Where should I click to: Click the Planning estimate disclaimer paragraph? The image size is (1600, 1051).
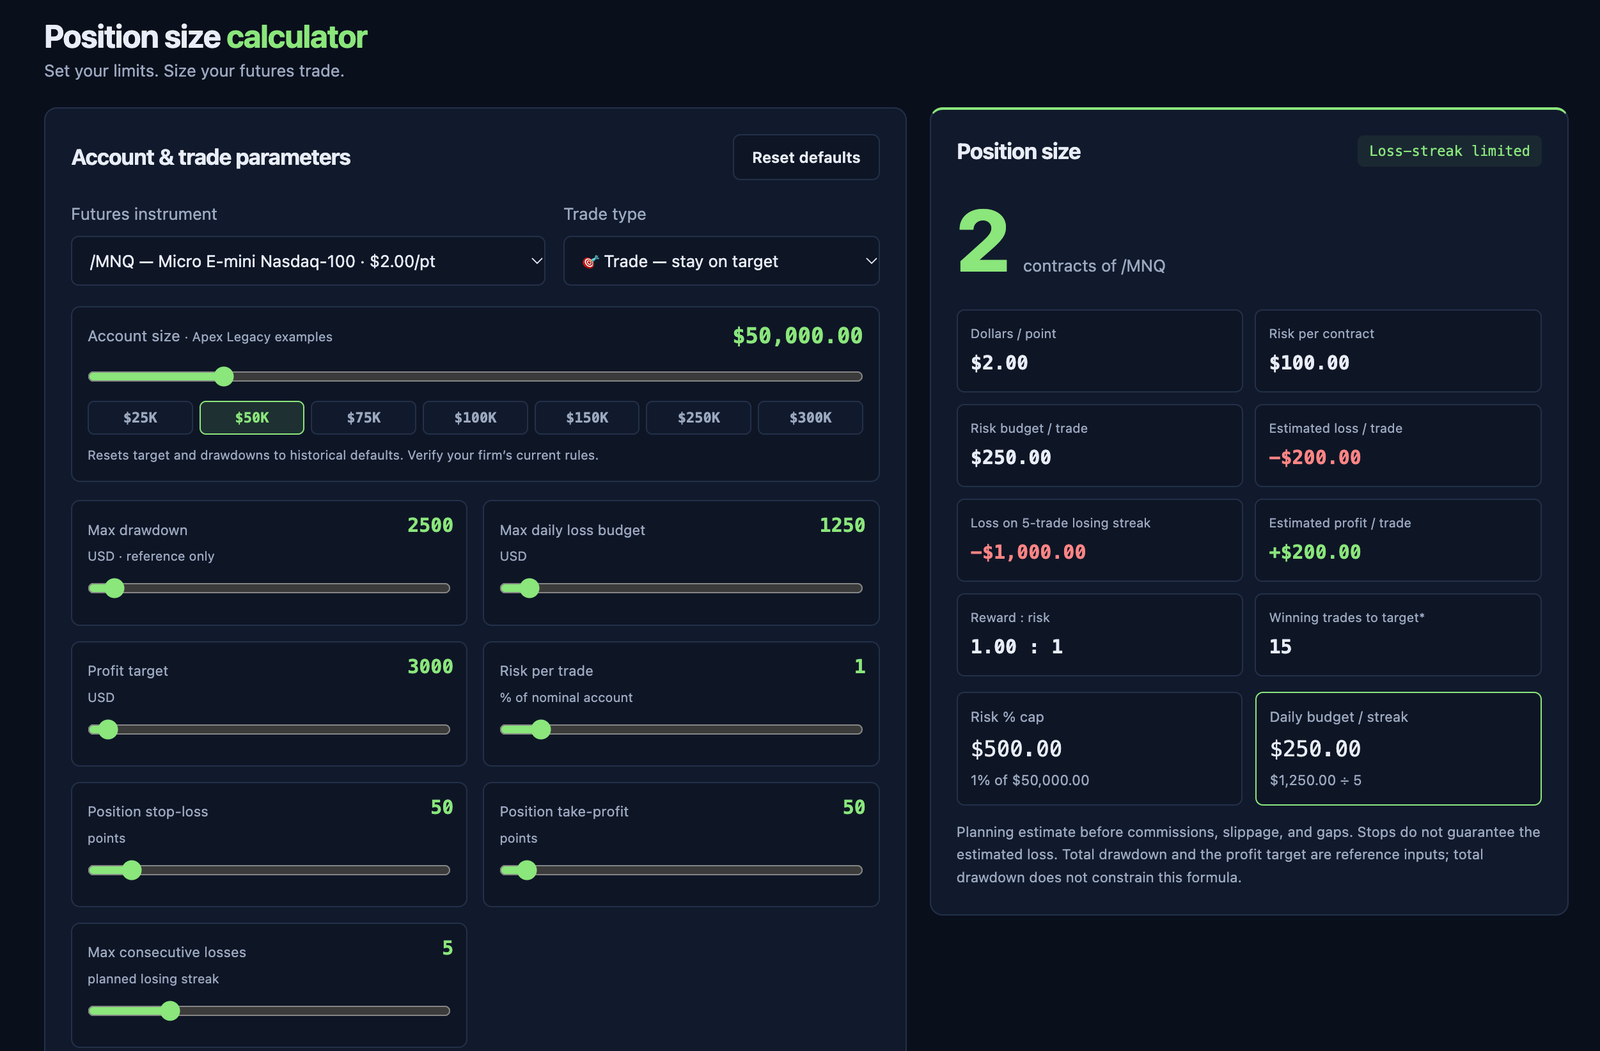coord(1248,855)
